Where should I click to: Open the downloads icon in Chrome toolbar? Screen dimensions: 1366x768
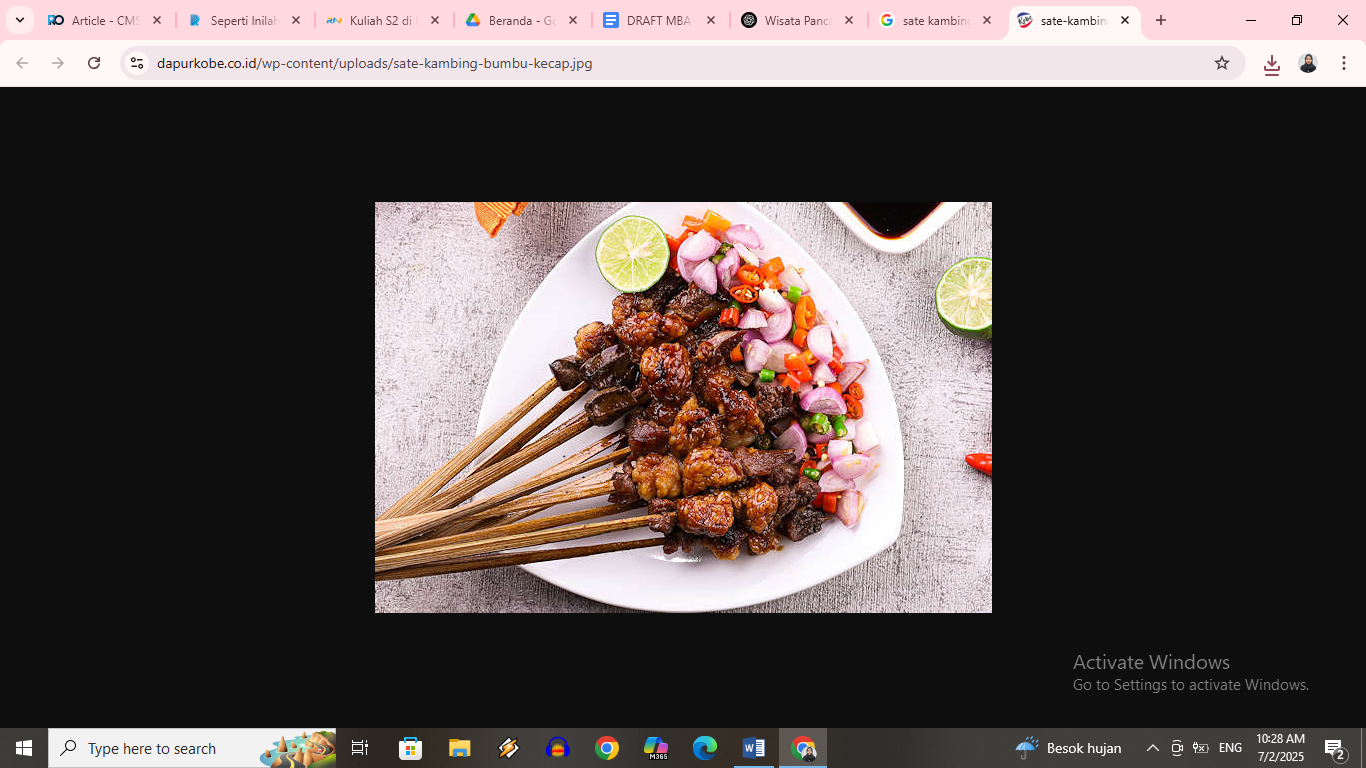1271,62
